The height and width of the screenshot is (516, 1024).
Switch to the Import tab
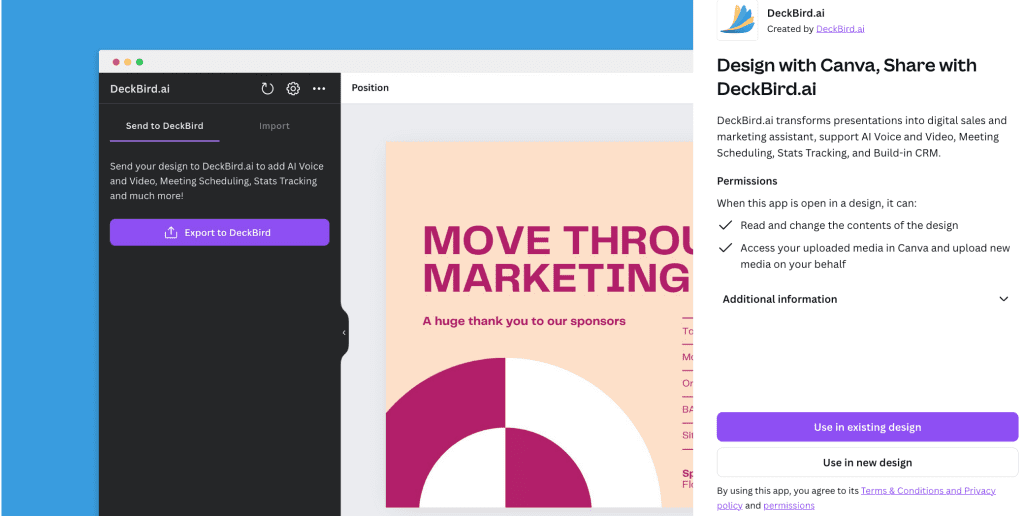click(x=274, y=126)
